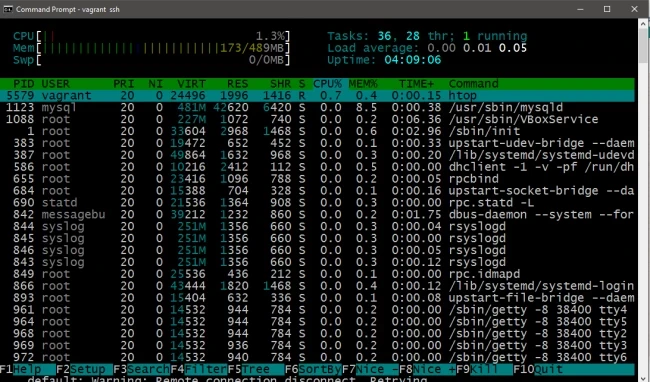The width and height of the screenshot is (650, 382).
Task: Select the rpc.statd -L process row
Action: pyautogui.click(x=317, y=203)
